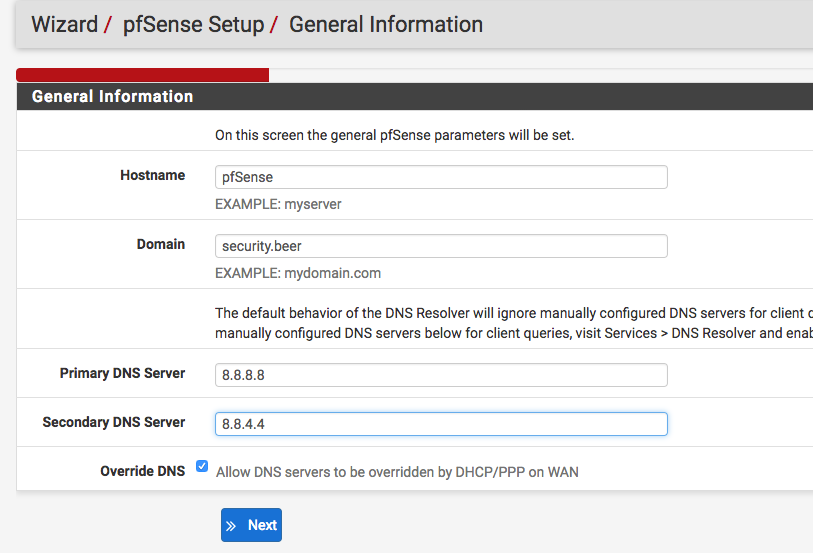Screen dimensions: 813x553
Task: Focus the Hostname input field
Action: tap(441, 177)
